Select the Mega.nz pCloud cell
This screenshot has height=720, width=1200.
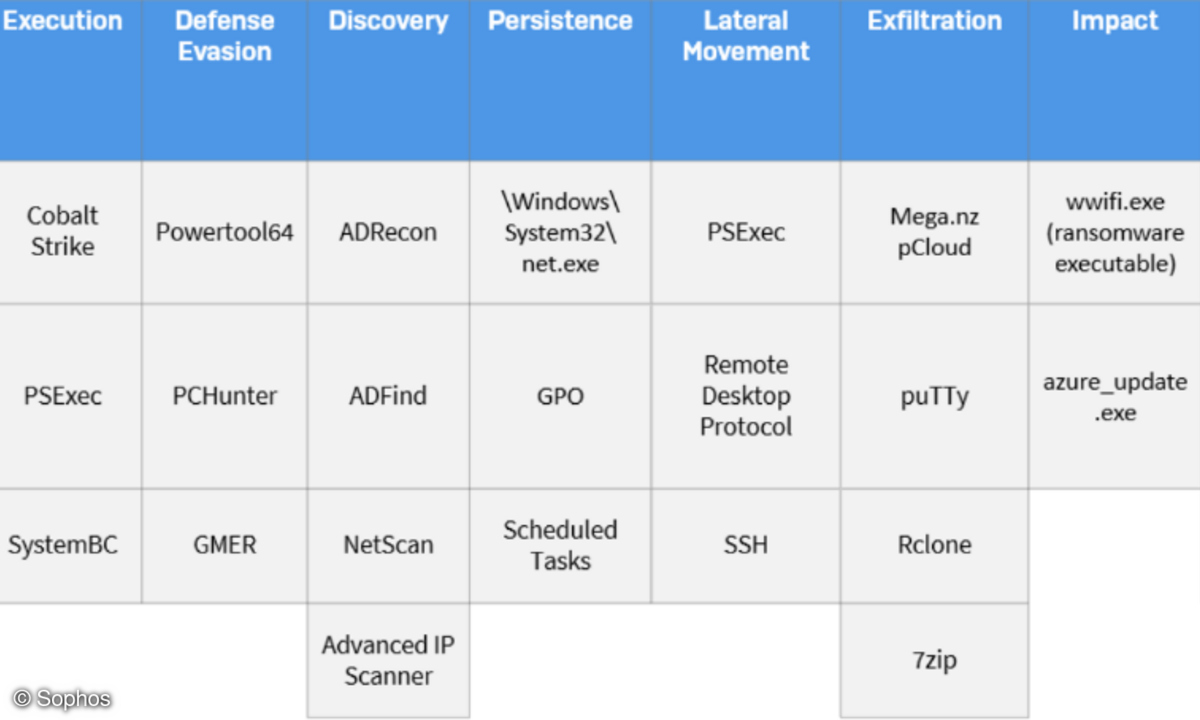coord(934,232)
